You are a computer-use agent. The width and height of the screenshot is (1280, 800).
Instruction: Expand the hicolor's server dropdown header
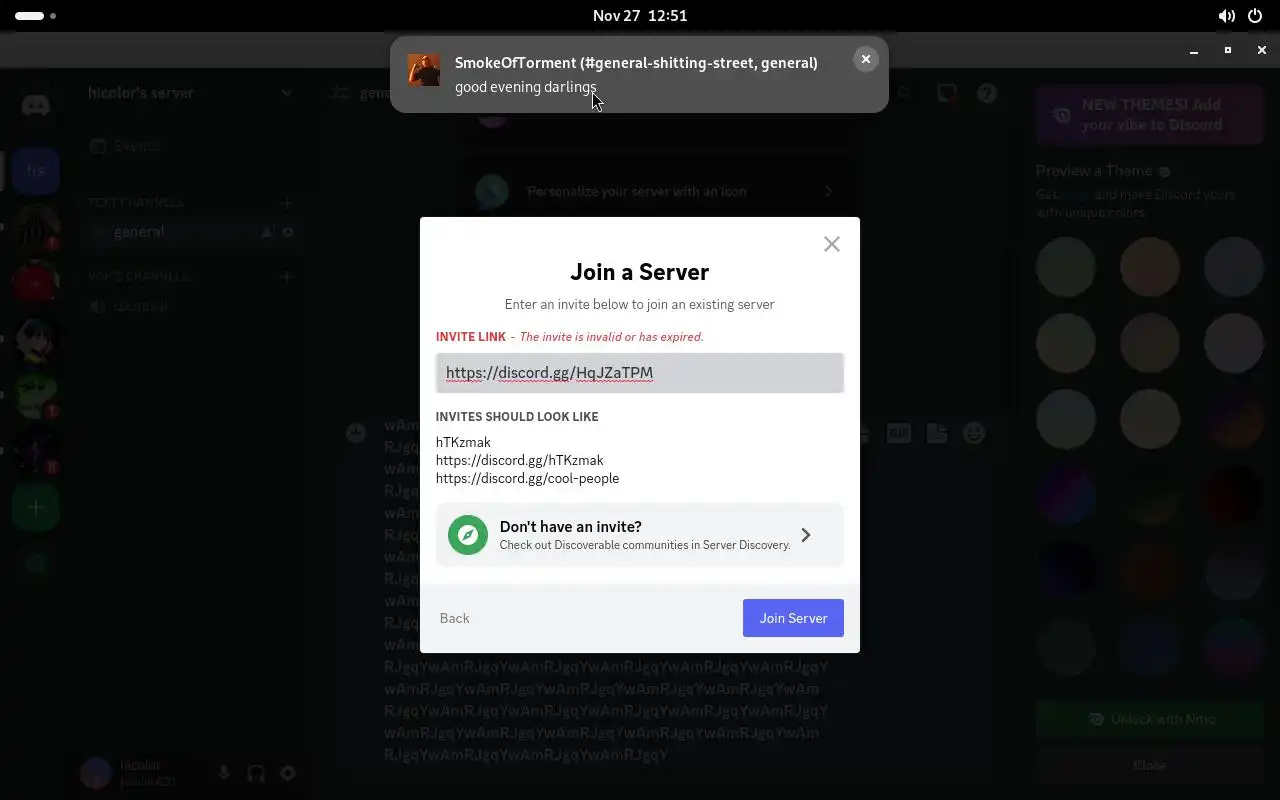pyautogui.click(x=190, y=93)
